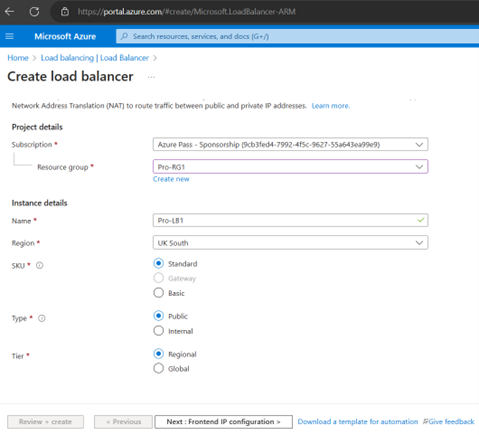Click the site lock icon in address bar
Viewport: 479px width, 435px height.
(65, 12)
